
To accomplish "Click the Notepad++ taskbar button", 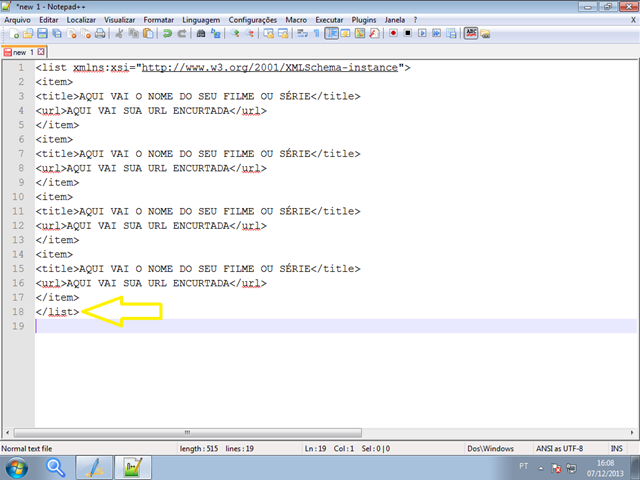I will (x=133, y=468).
